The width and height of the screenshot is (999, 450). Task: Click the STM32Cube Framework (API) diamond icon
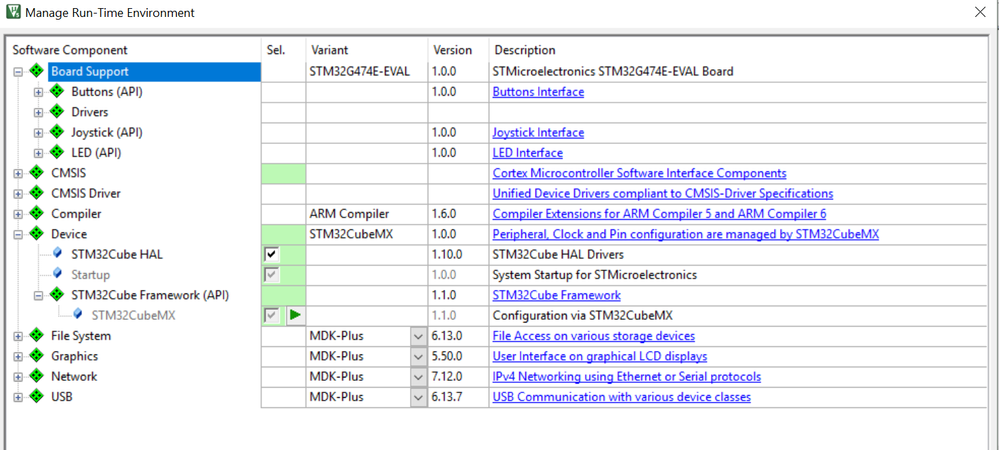pyautogui.click(x=57, y=294)
